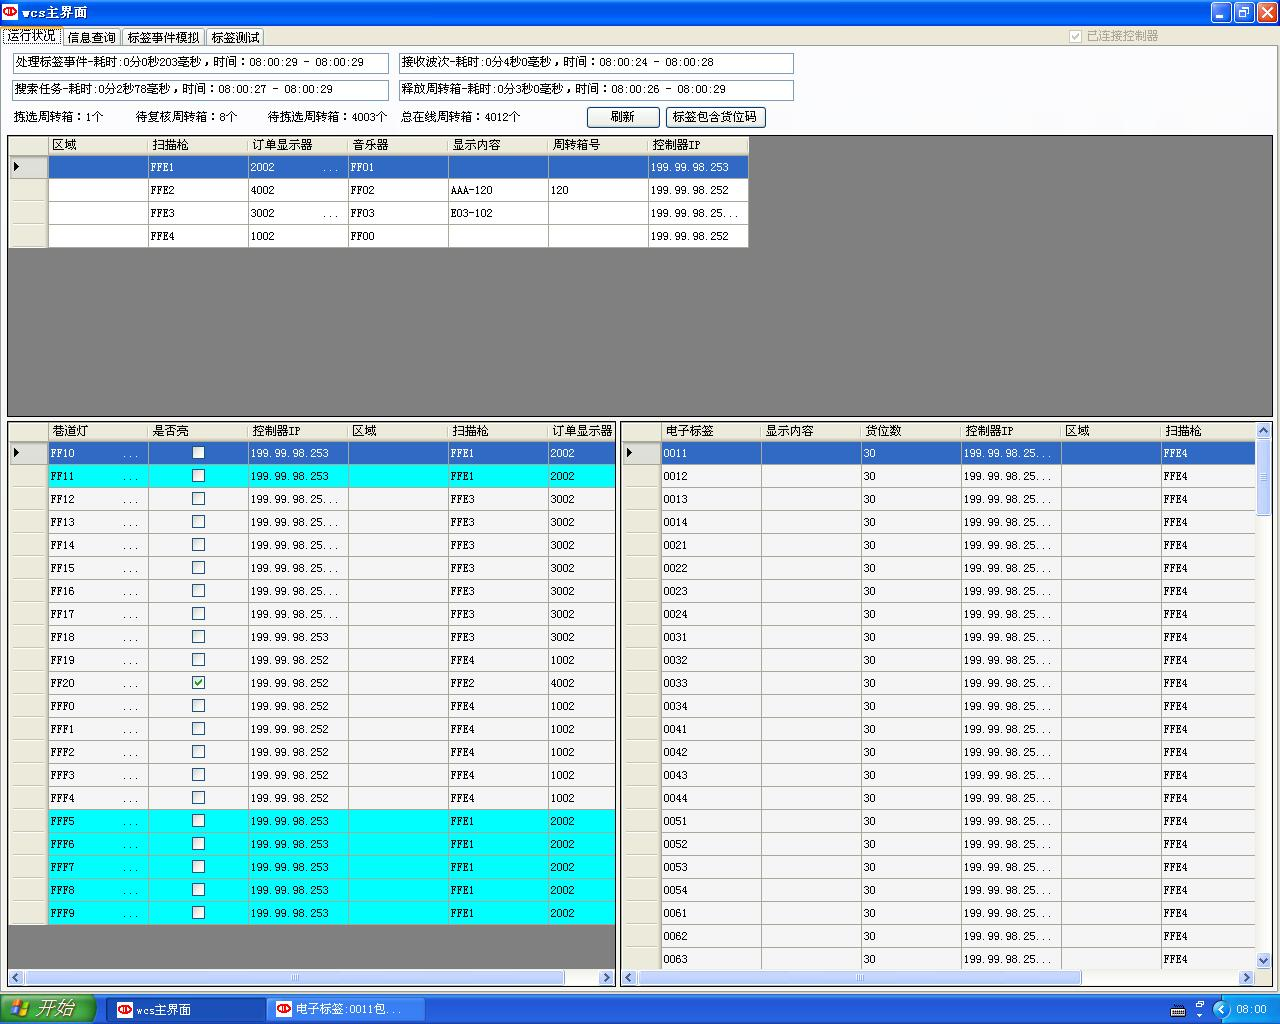The height and width of the screenshot is (1024, 1280).
Task: Click scroll up arrow of tag table
Action: coord(1263,431)
